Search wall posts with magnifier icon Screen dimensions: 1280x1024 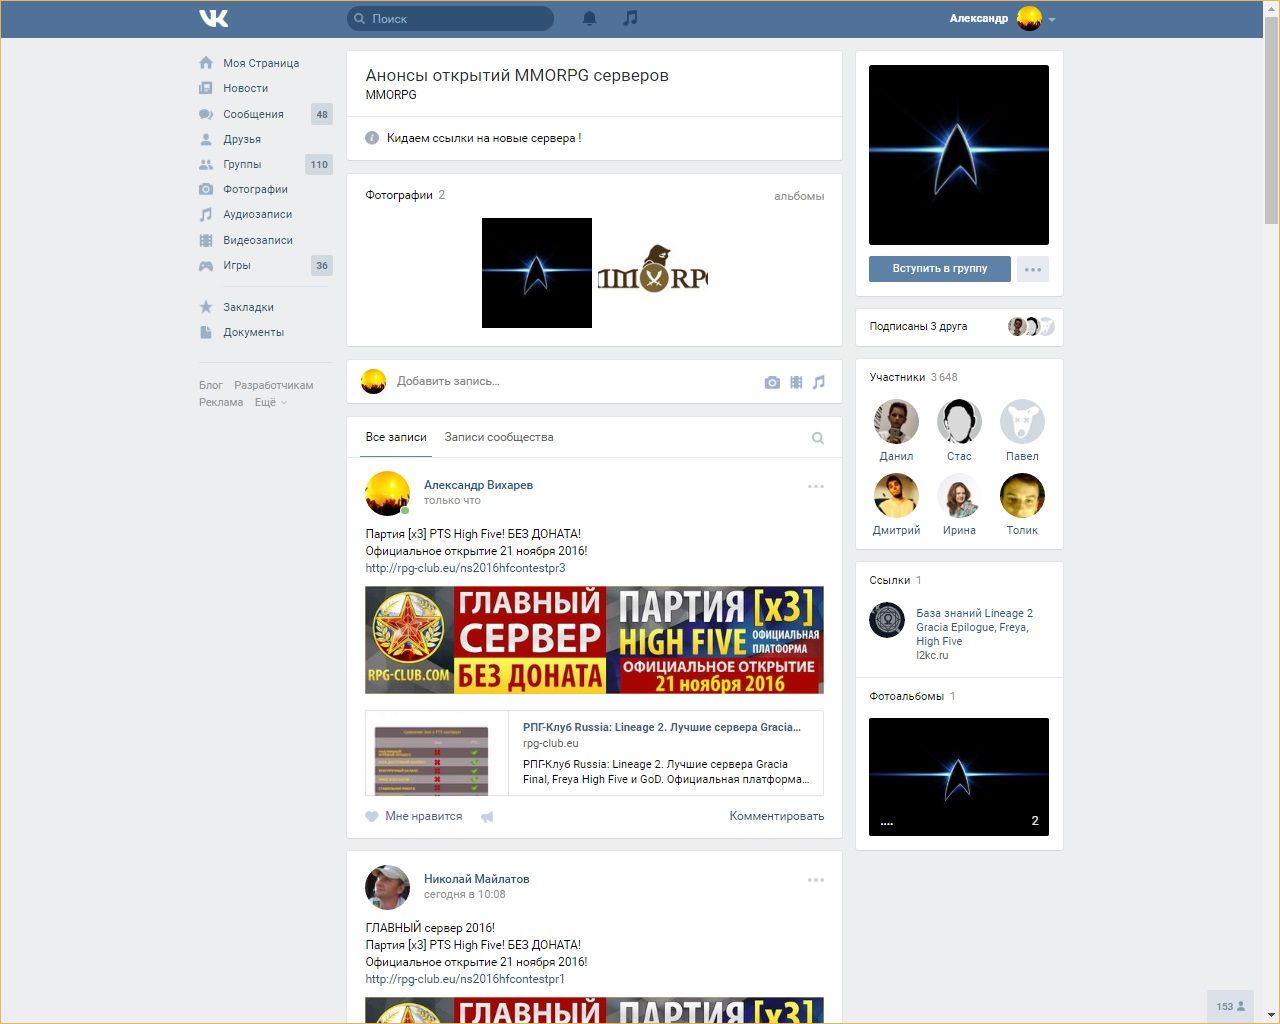coord(818,438)
